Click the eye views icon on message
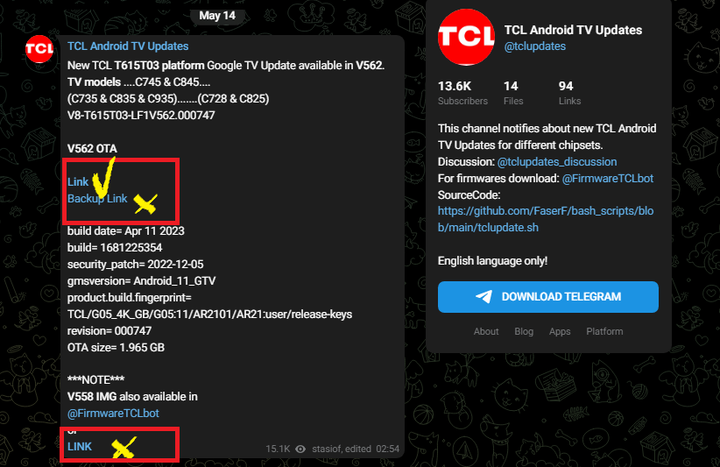 coord(300,449)
